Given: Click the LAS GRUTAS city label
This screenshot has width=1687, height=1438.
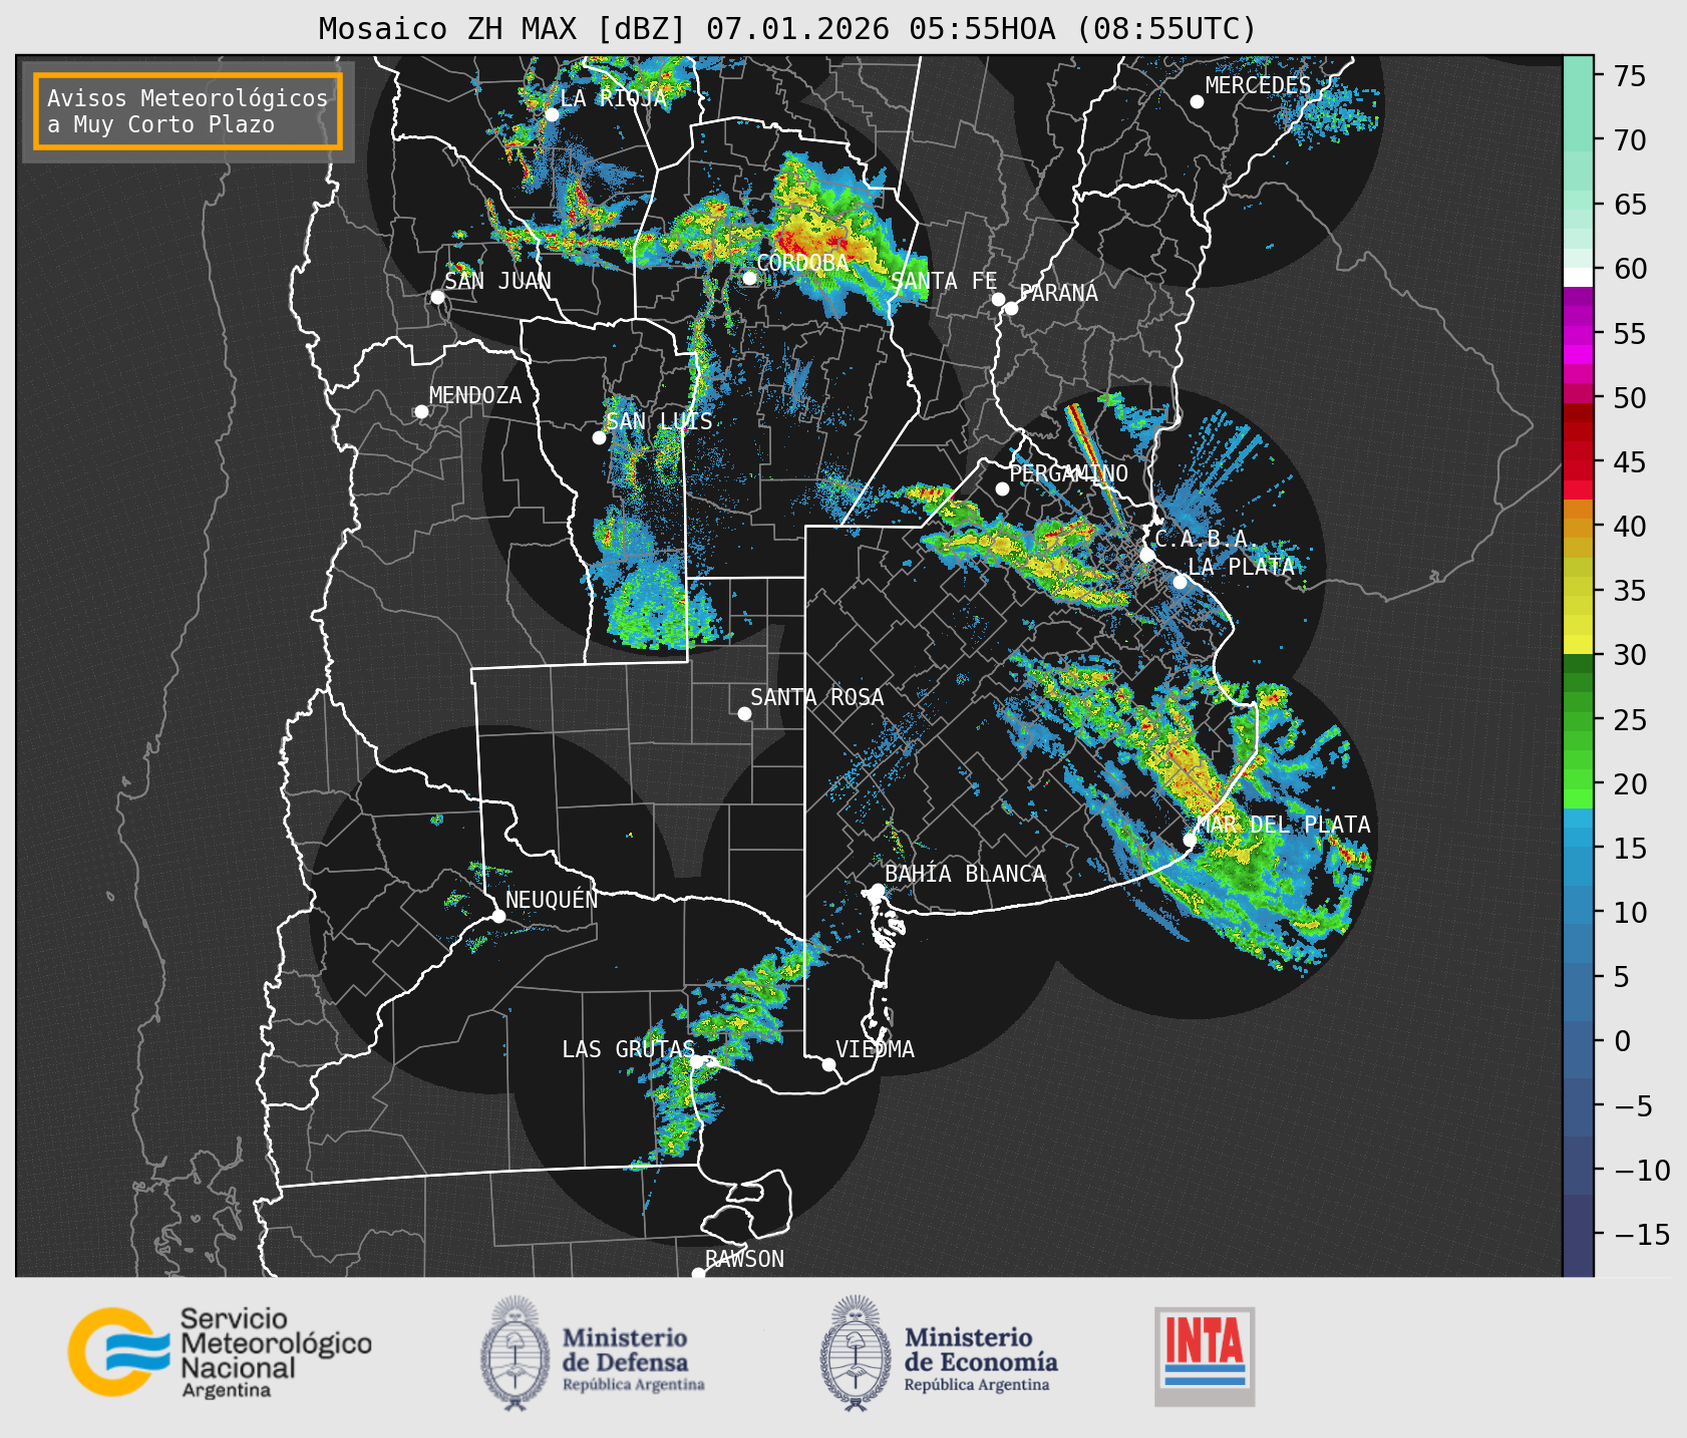Looking at the screenshot, I should (628, 1049).
